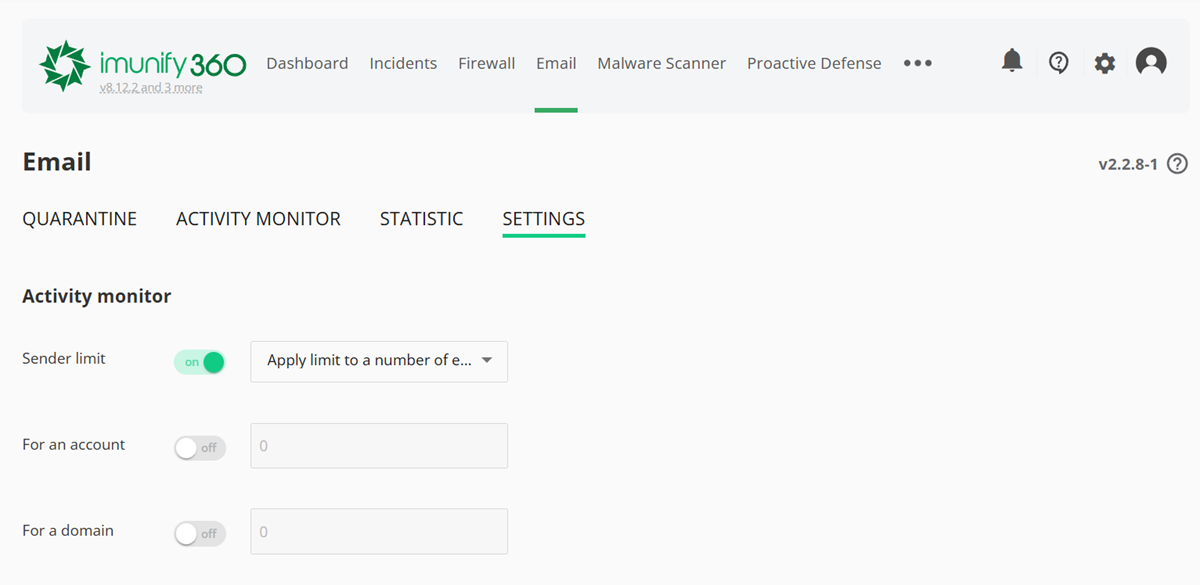This screenshot has width=1200, height=585.
Task: Click the dropdown chevron beside Apply limit
Action: (486, 361)
